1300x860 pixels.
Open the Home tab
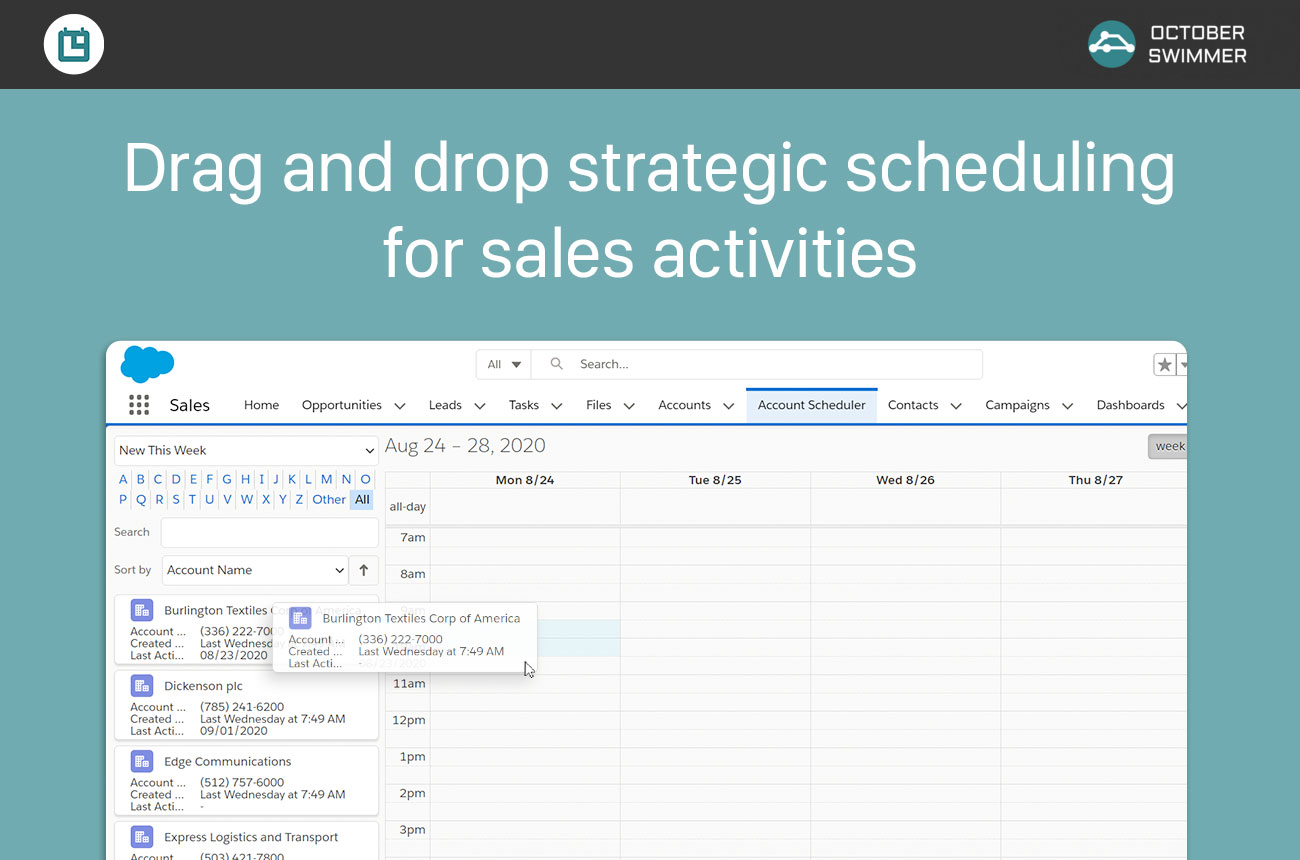[261, 405]
